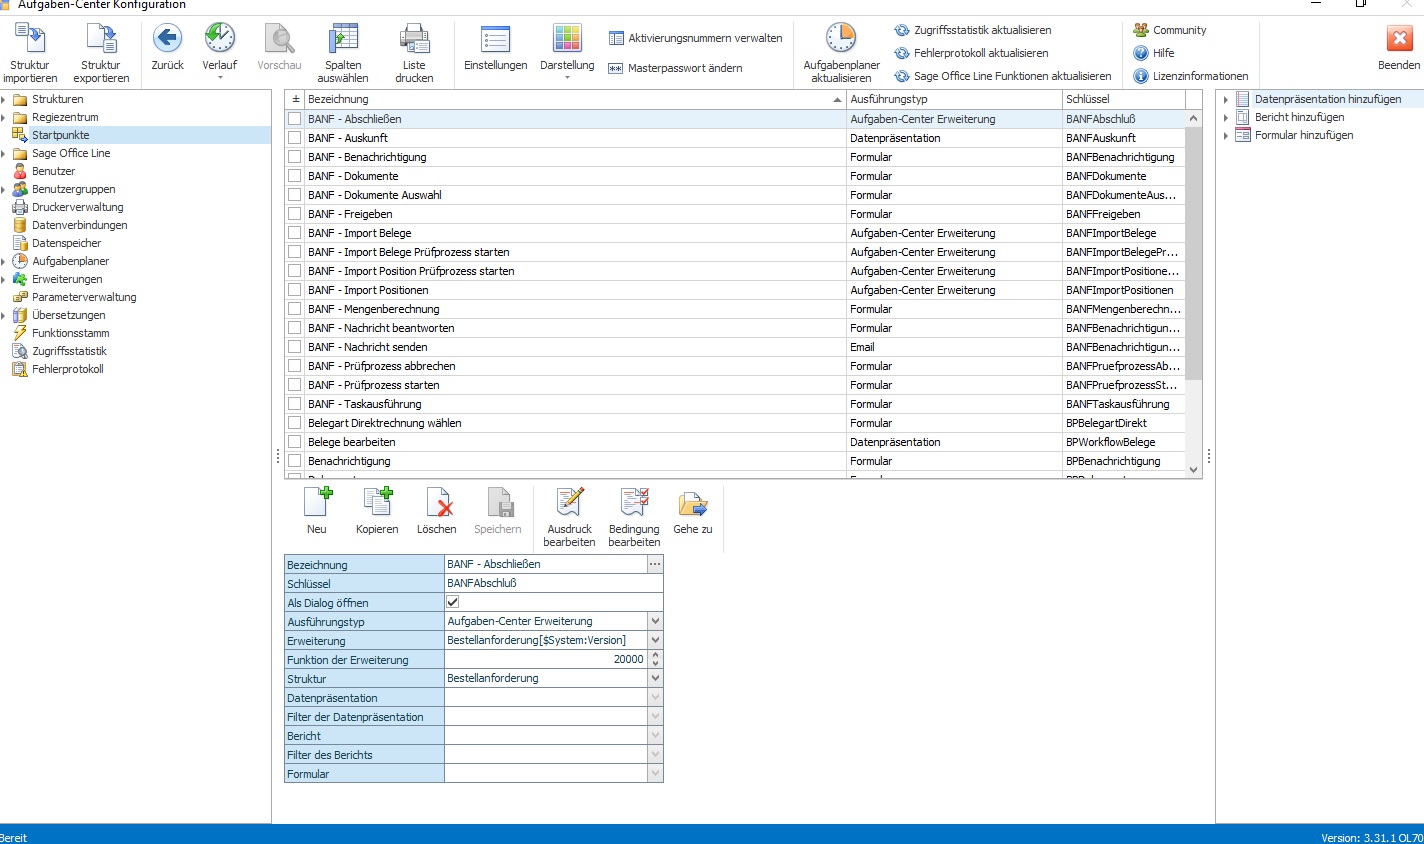Select Sage Office Line in the tree
The width and height of the screenshot is (1424, 844).
point(71,153)
